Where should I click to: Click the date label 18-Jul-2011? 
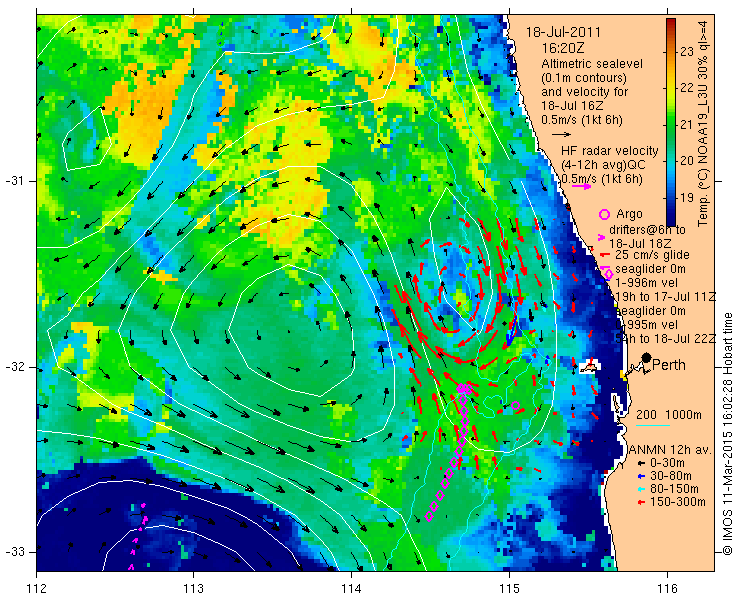tap(563, 33)
